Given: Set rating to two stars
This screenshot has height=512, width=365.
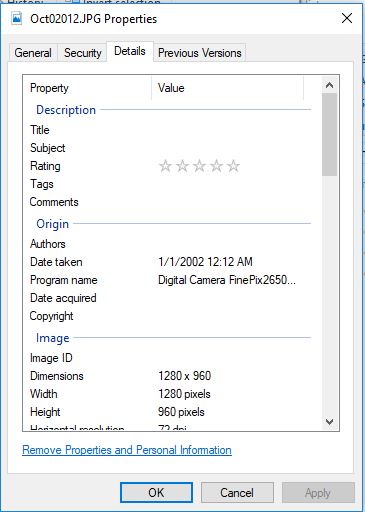Looking at the screenshot, I should click(x=182, y=166).
